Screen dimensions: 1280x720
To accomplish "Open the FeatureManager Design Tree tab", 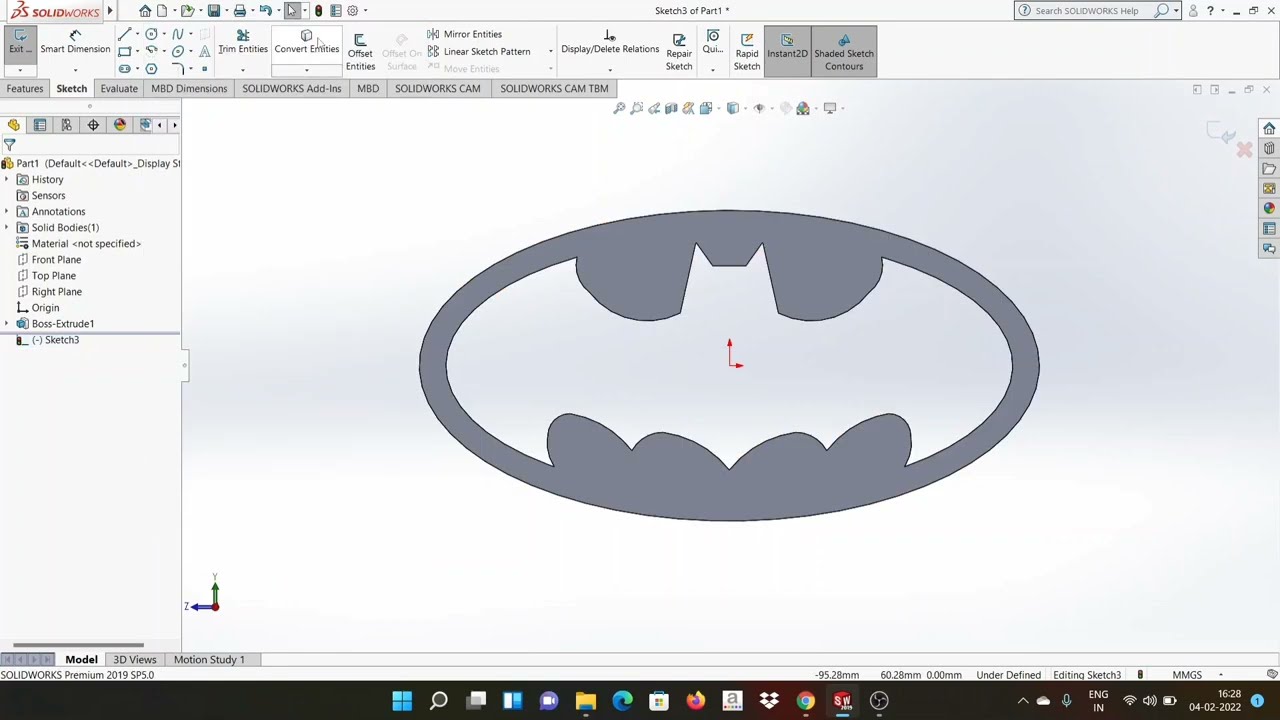I will click(x=13, y=125).
